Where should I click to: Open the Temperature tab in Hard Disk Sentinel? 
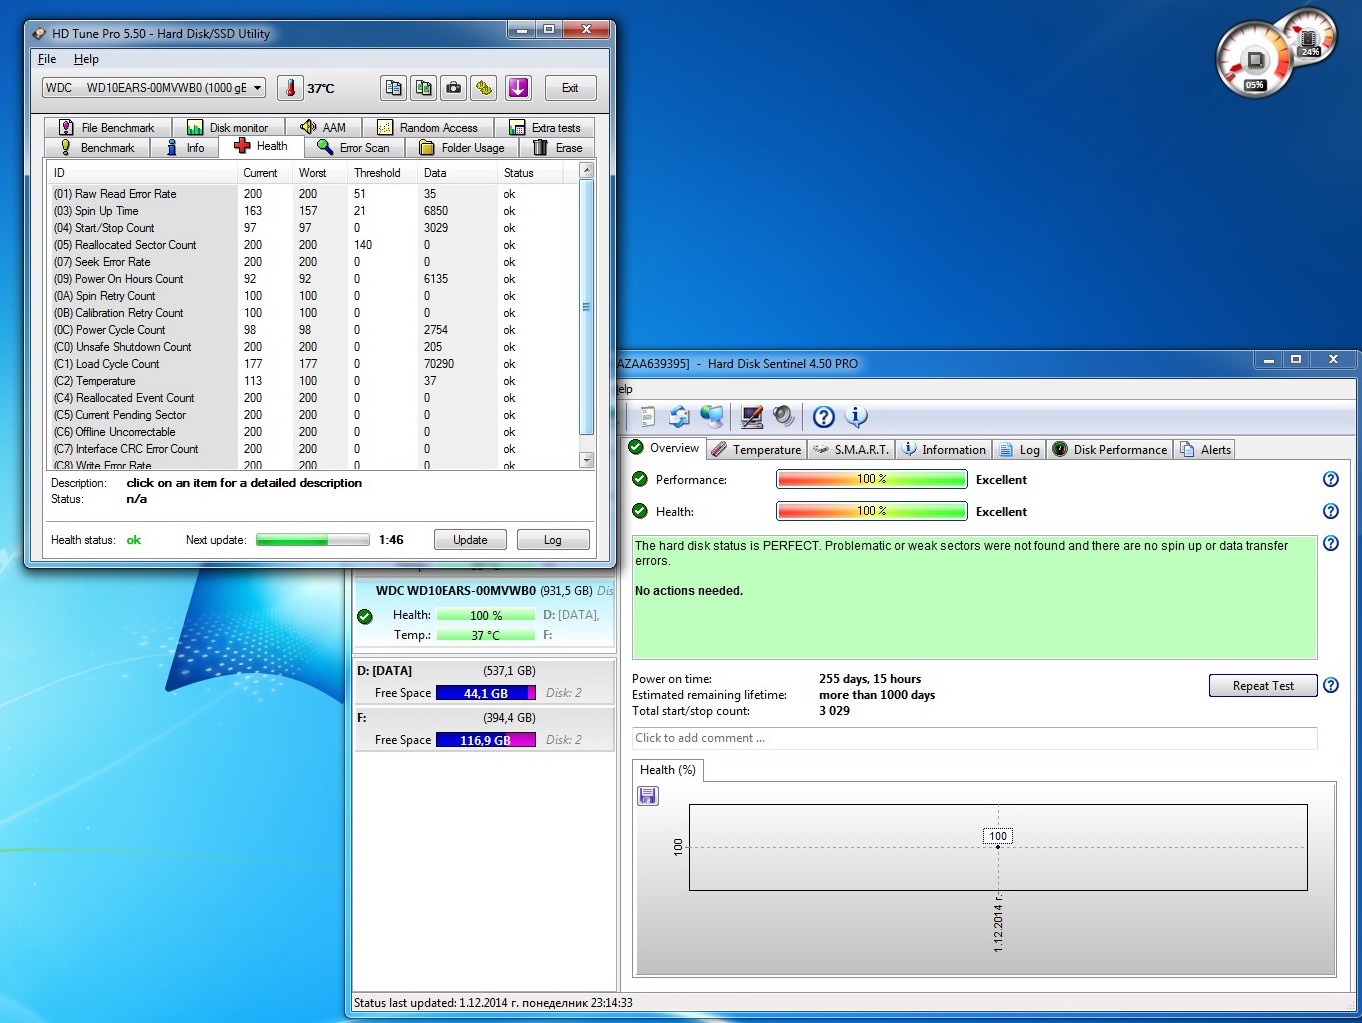point(756,449)
